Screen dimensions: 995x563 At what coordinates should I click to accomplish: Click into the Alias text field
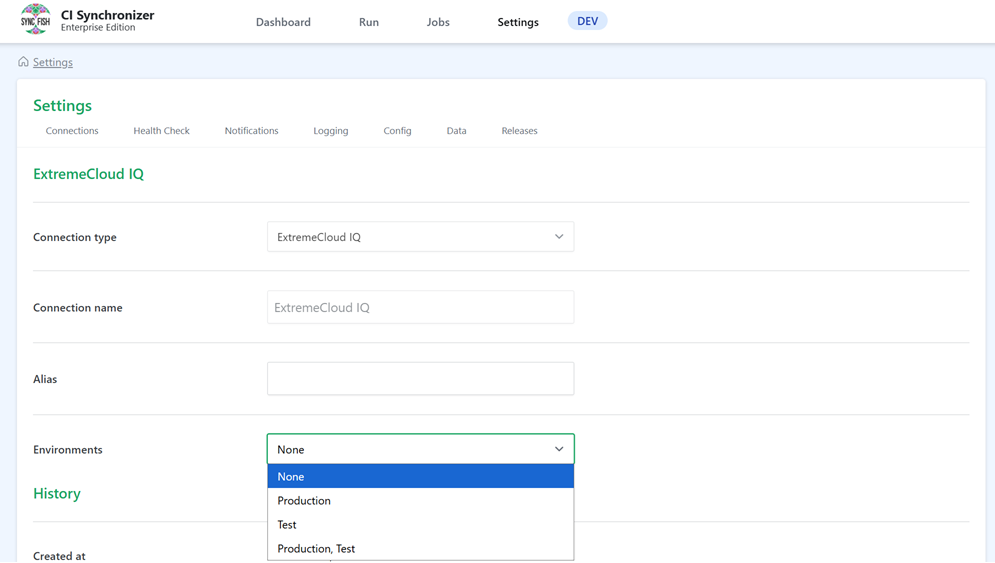click(x=421, y=379)
